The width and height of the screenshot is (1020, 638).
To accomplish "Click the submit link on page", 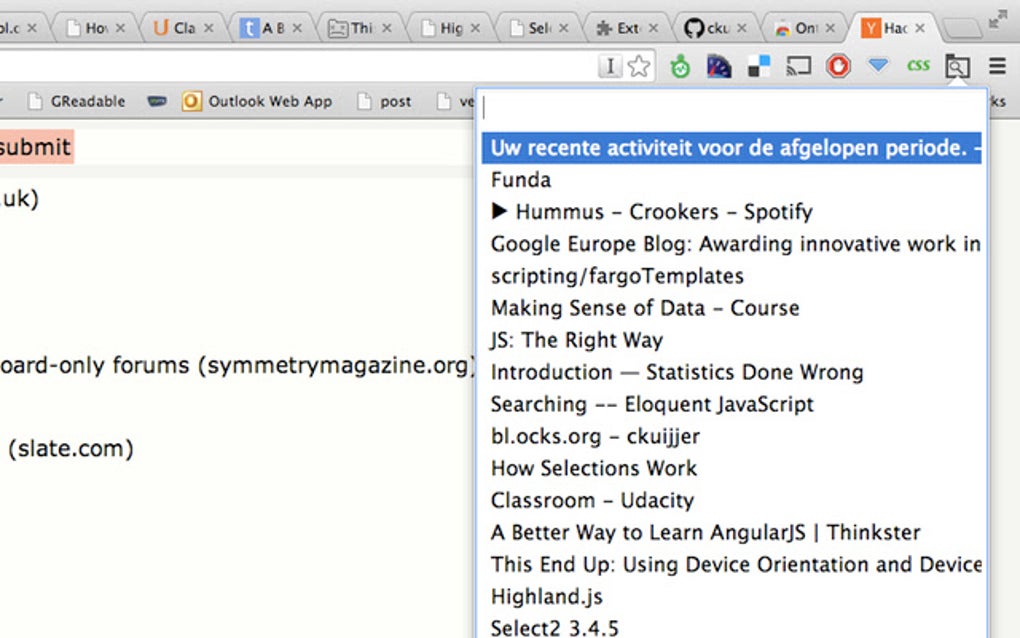I will 36,147.
